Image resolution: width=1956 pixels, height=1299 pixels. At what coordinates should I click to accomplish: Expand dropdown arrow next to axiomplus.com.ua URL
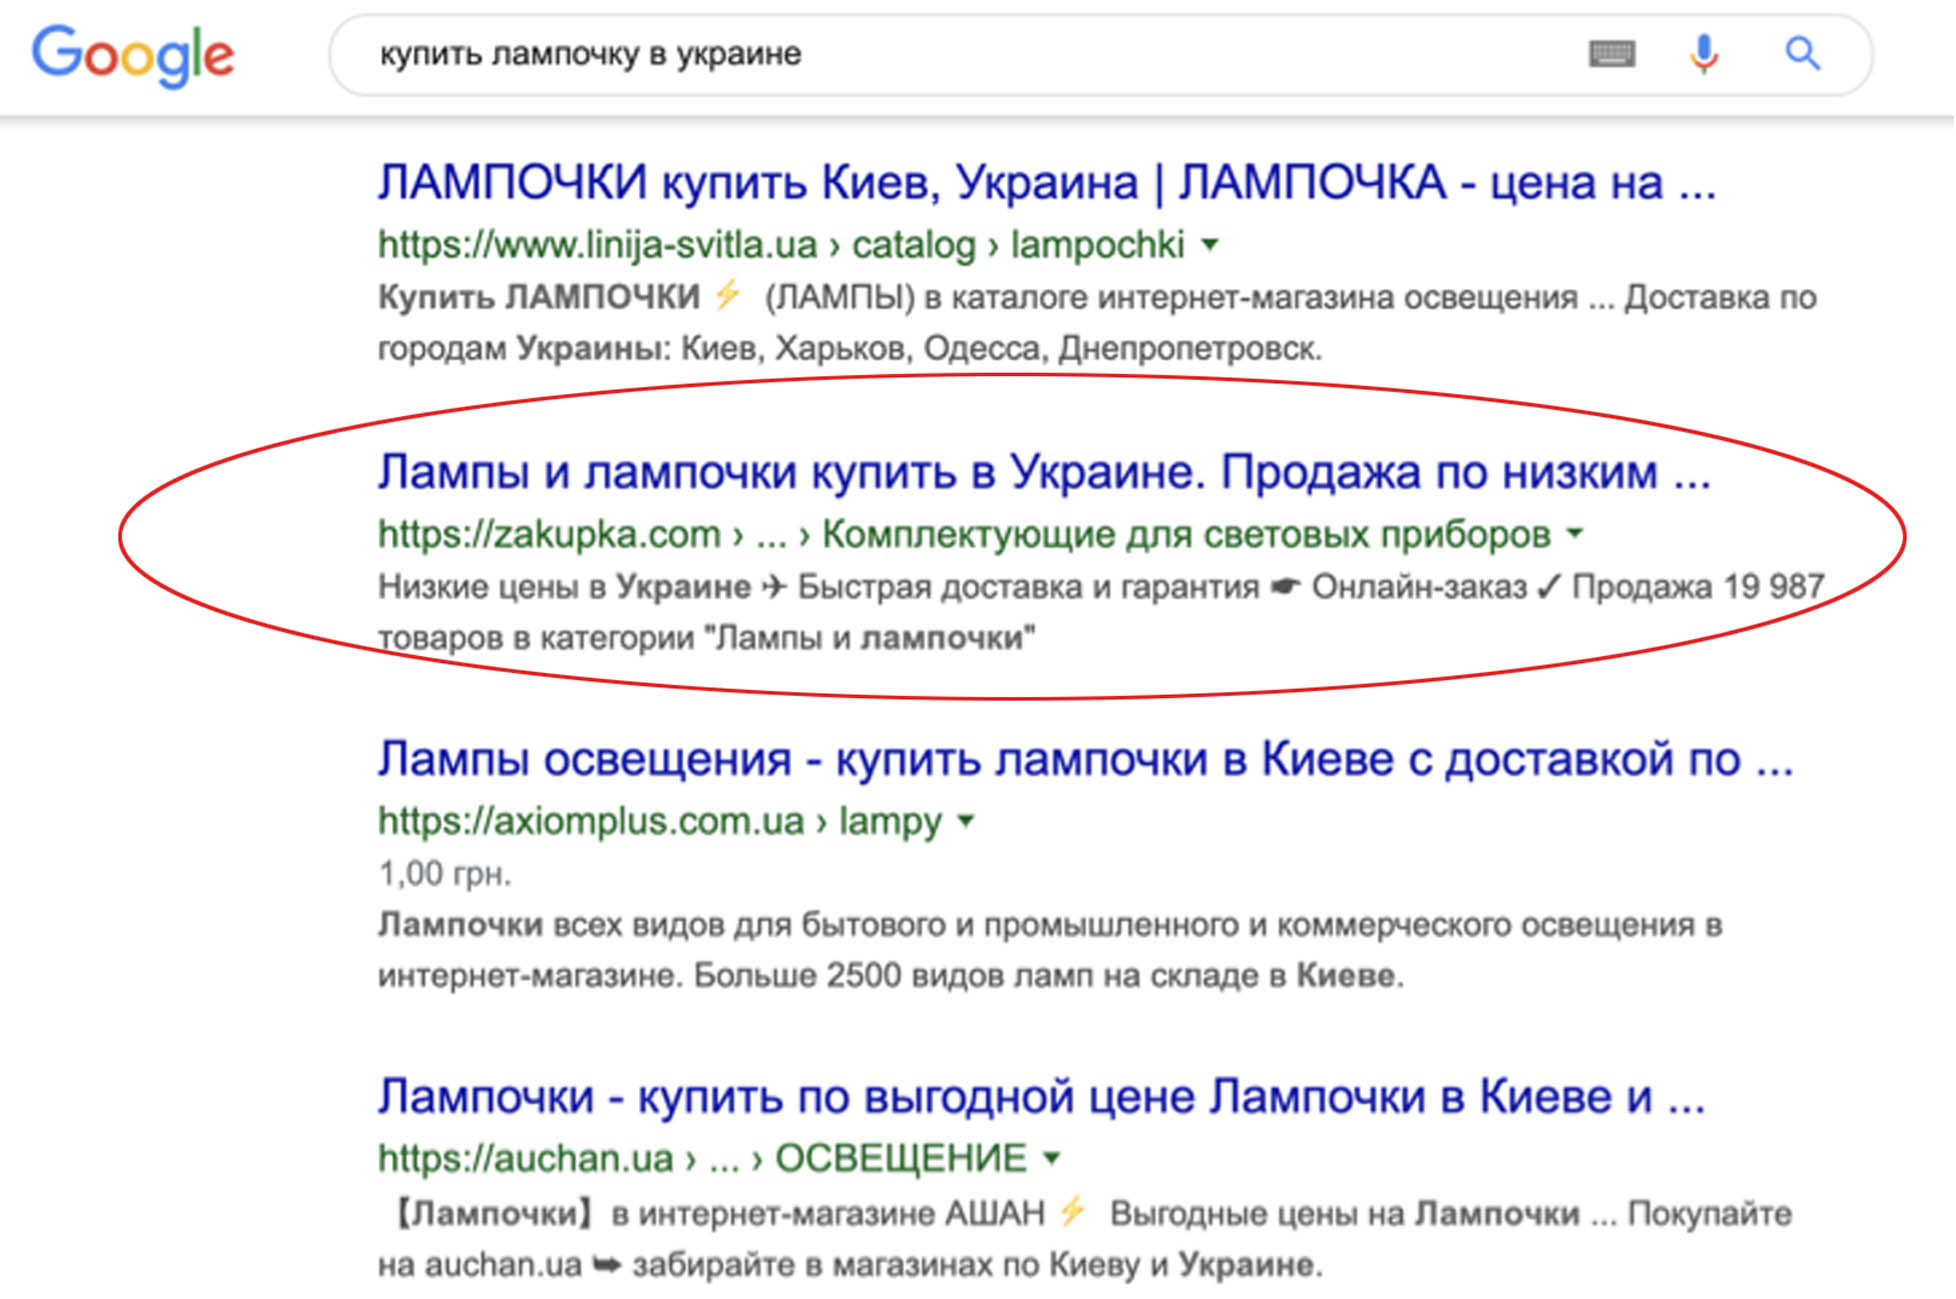(x=966, y=821)
